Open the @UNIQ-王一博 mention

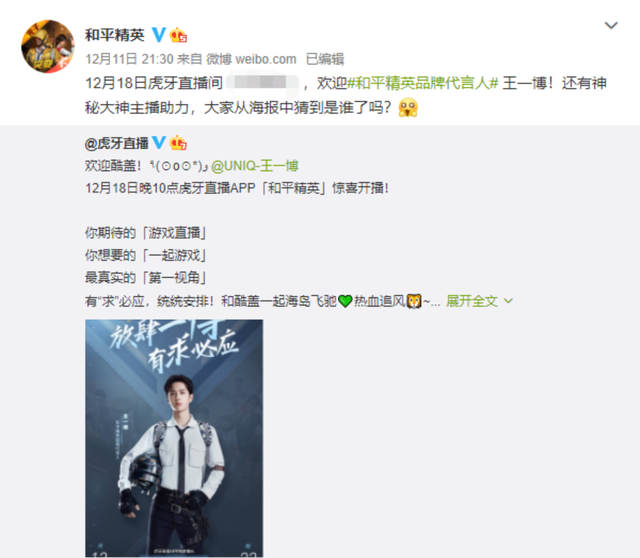tap(255, 166)
